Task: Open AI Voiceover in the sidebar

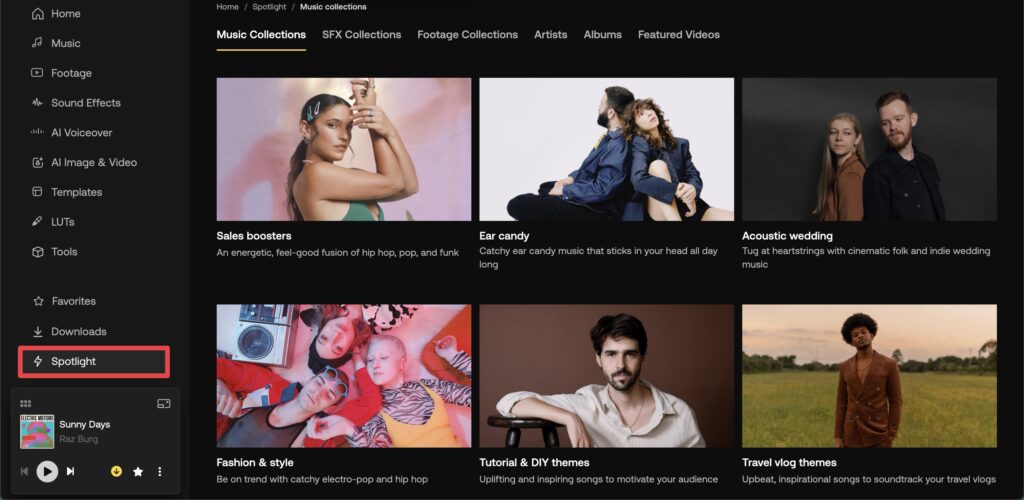Action: point(72,133)
